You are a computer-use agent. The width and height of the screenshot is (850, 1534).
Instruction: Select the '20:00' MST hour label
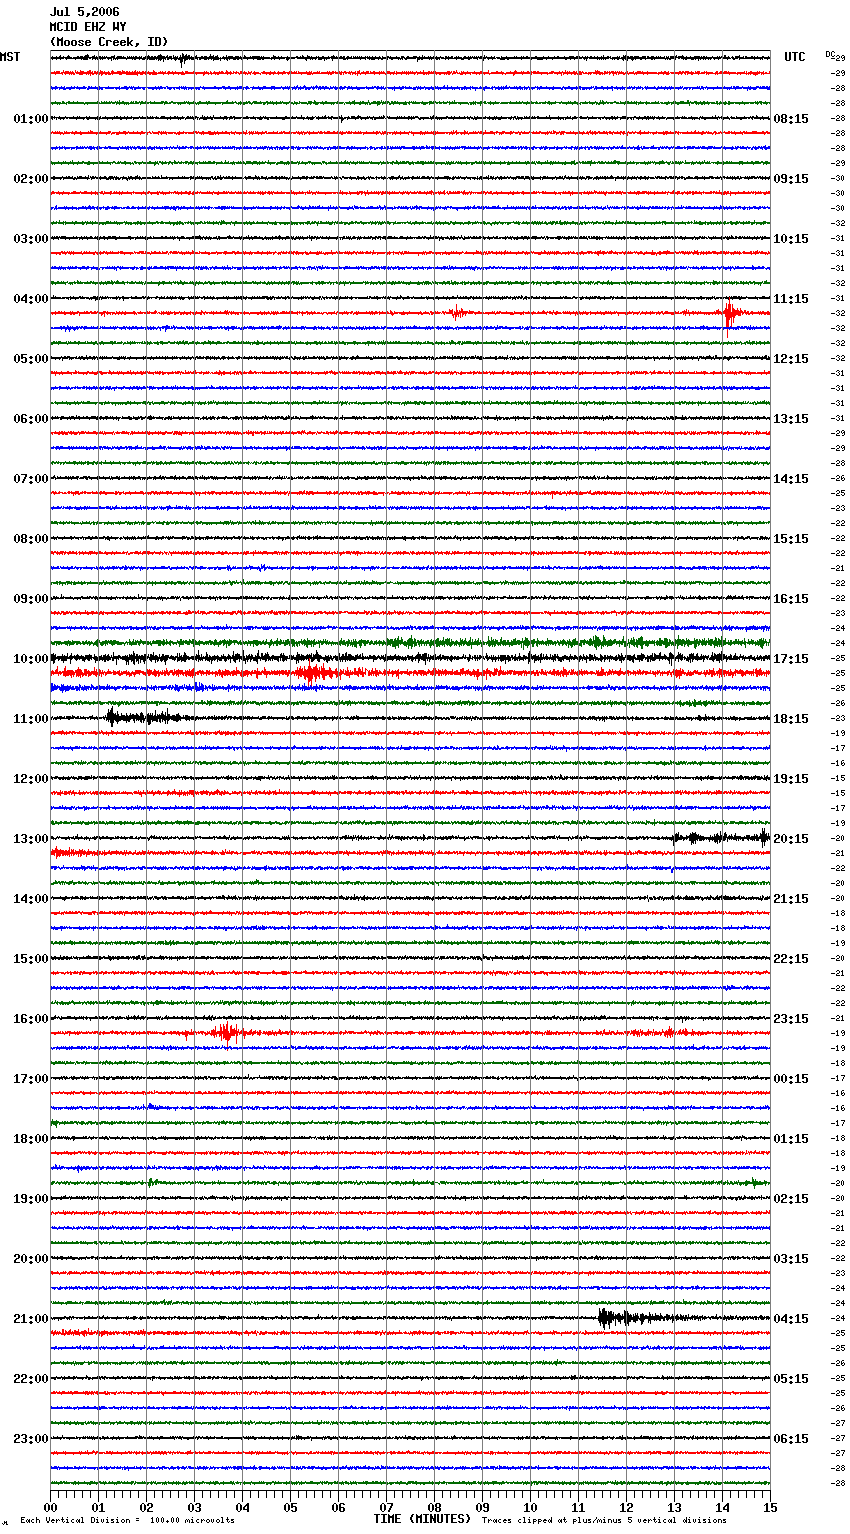pyautogui.click(x=31, y=1259)
